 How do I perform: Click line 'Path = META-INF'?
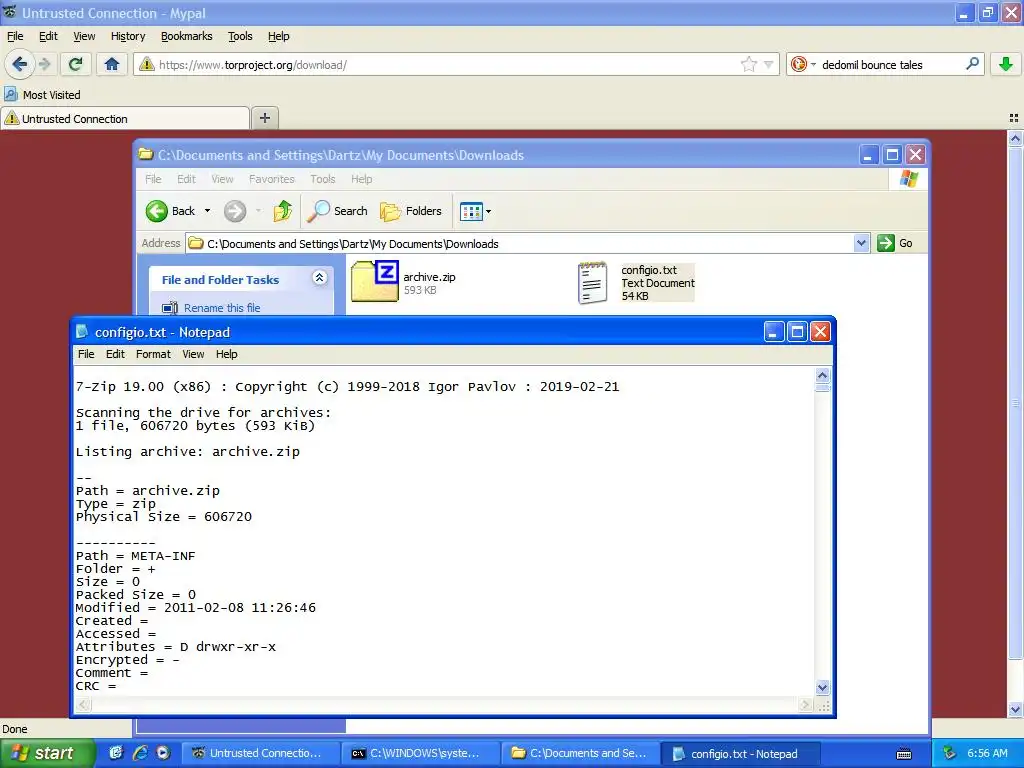[135, 556]
